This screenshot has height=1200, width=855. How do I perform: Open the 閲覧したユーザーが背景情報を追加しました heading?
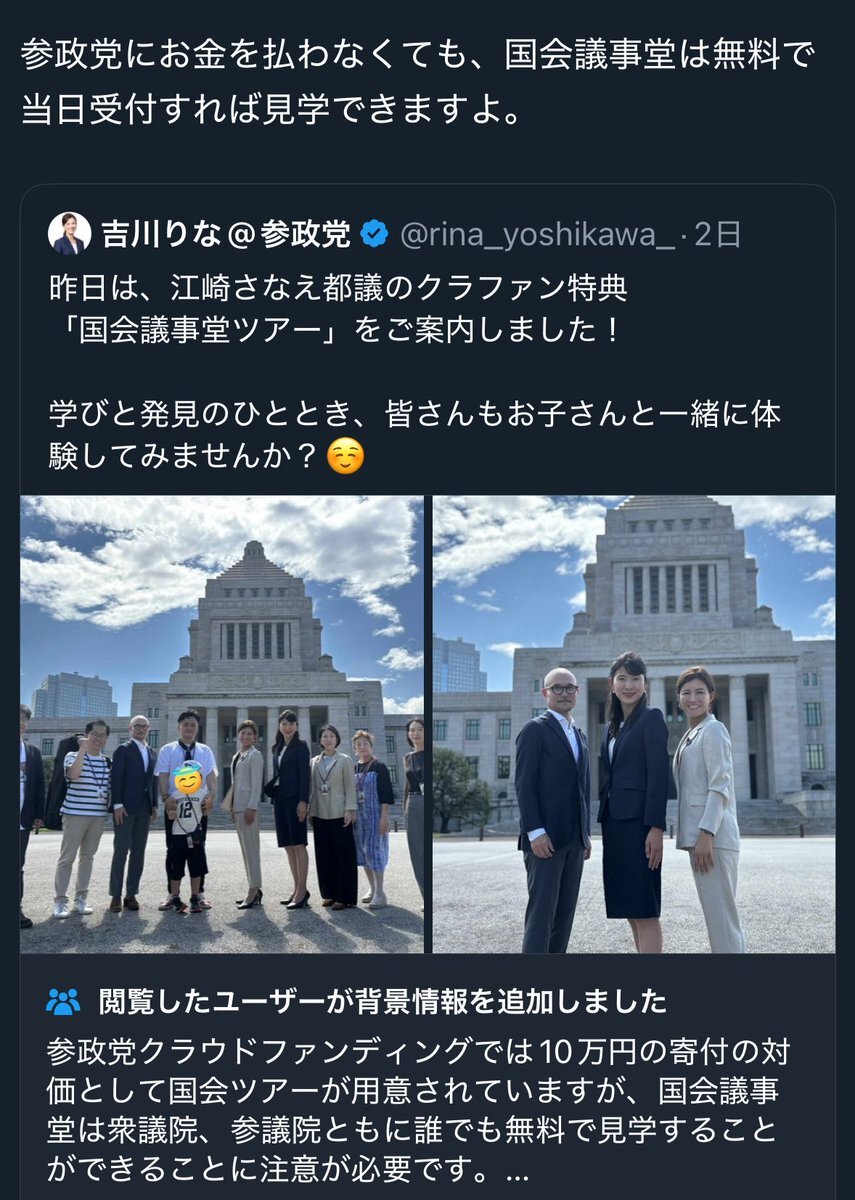pyautogui.click(x=382, y=1000)
